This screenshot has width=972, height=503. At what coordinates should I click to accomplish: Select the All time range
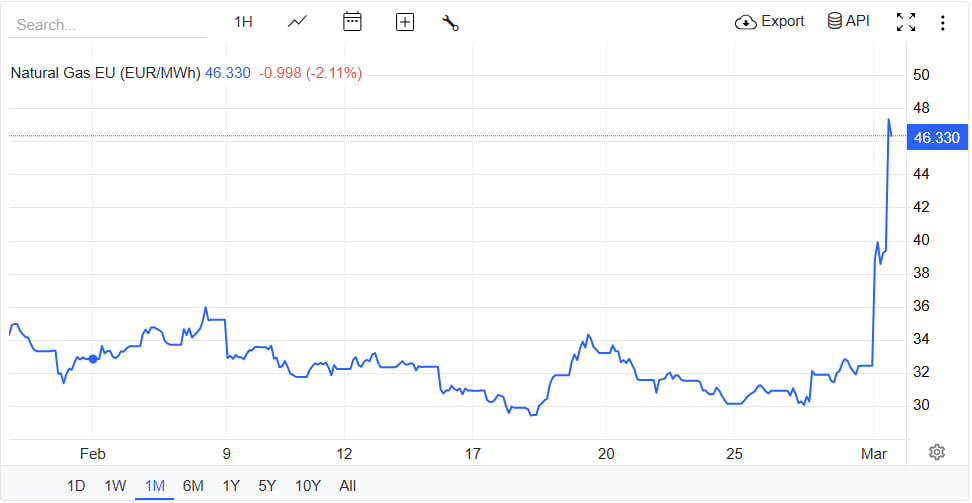coord(348,486)
